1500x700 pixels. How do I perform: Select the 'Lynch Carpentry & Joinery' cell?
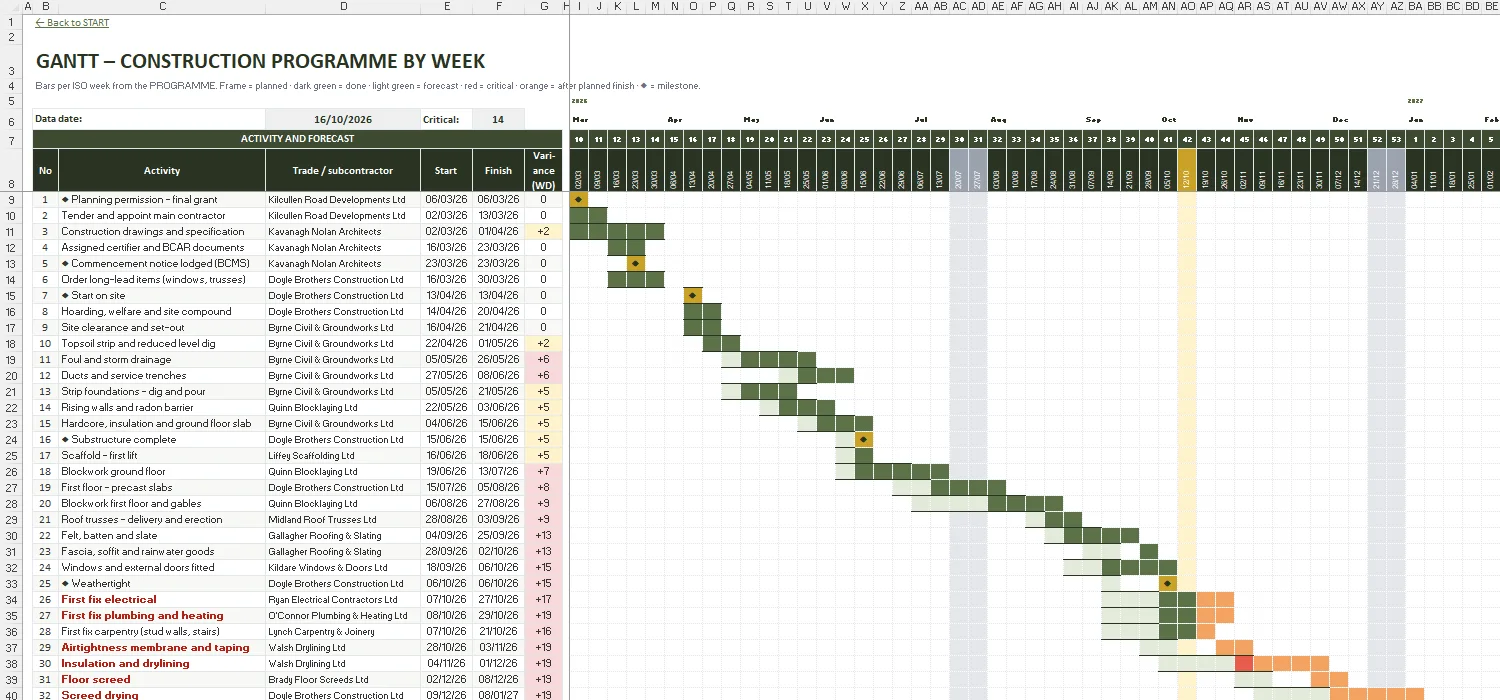pyautogui.click(x=343, y=631)
